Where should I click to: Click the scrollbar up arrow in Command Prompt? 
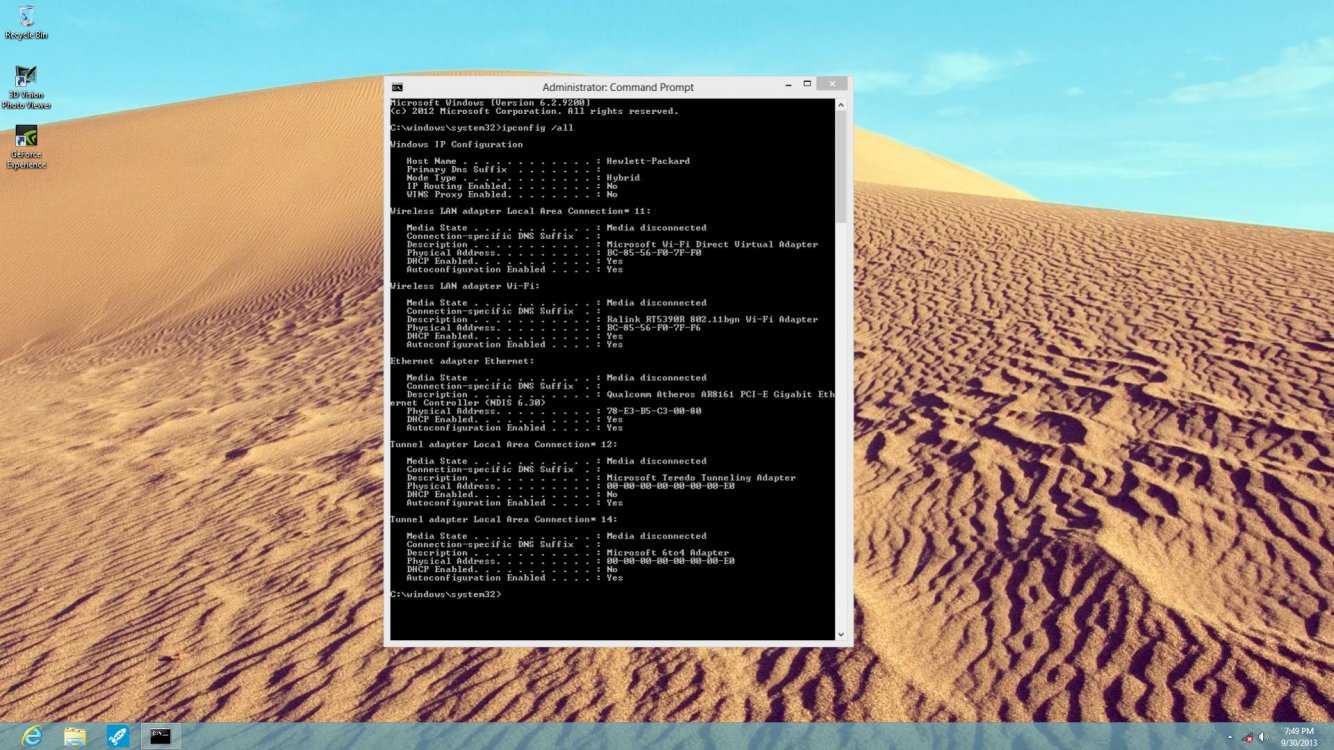click(840, 104)
